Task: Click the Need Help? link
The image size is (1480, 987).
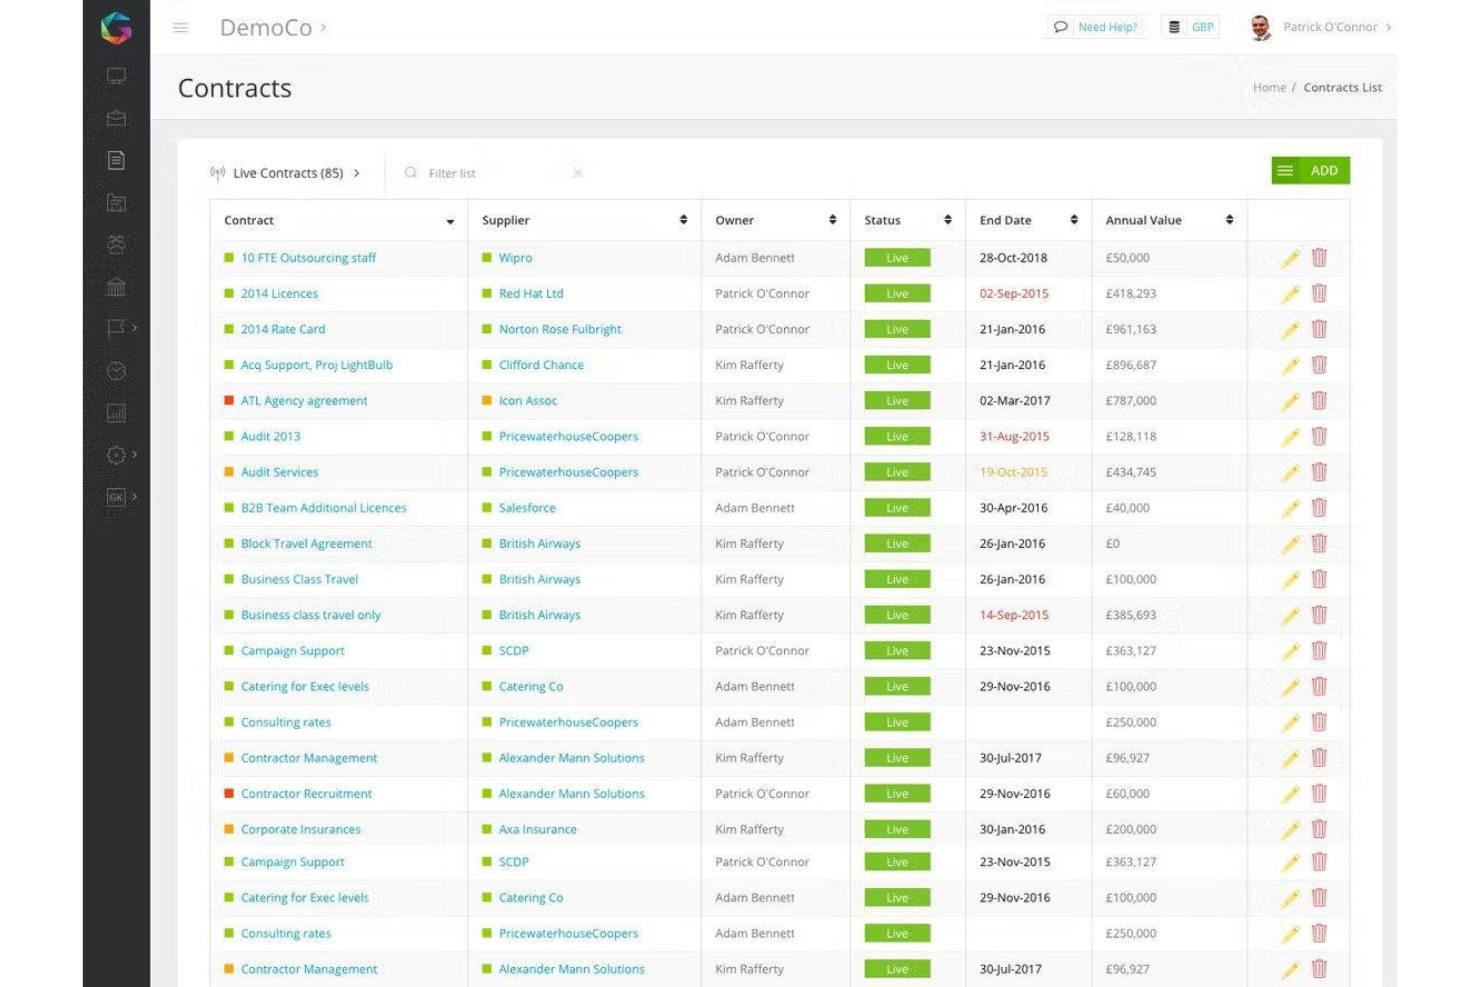Action: point(1107,27)
